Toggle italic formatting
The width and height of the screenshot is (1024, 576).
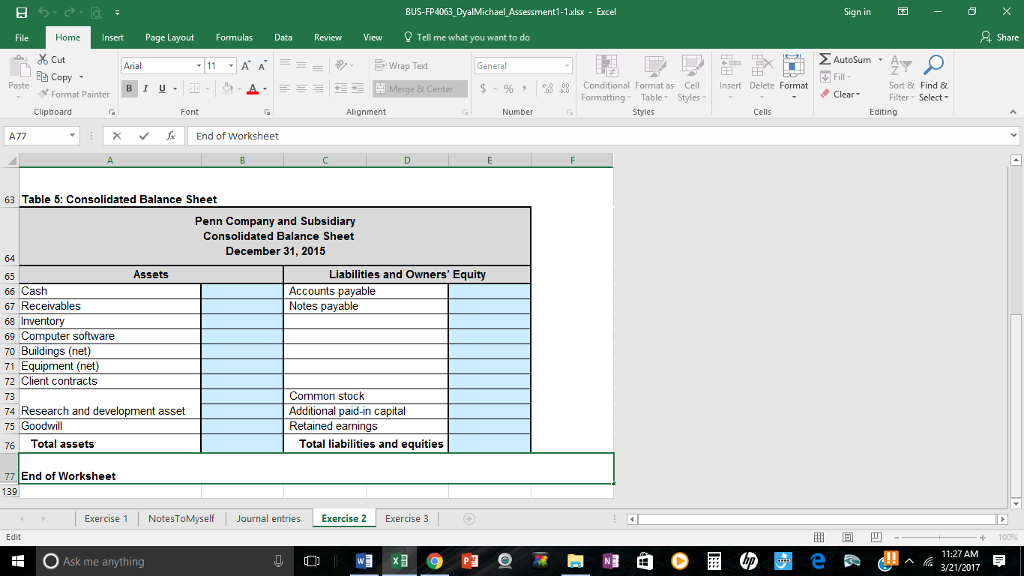pyautogui.click(x=145, y=88)
